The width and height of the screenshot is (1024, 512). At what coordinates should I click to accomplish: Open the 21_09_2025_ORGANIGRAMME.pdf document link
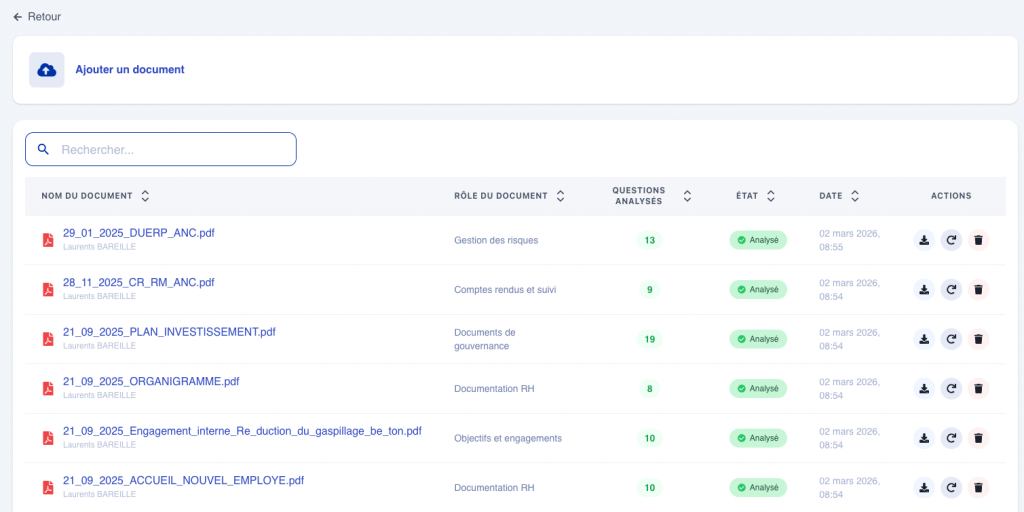(151, 381)
